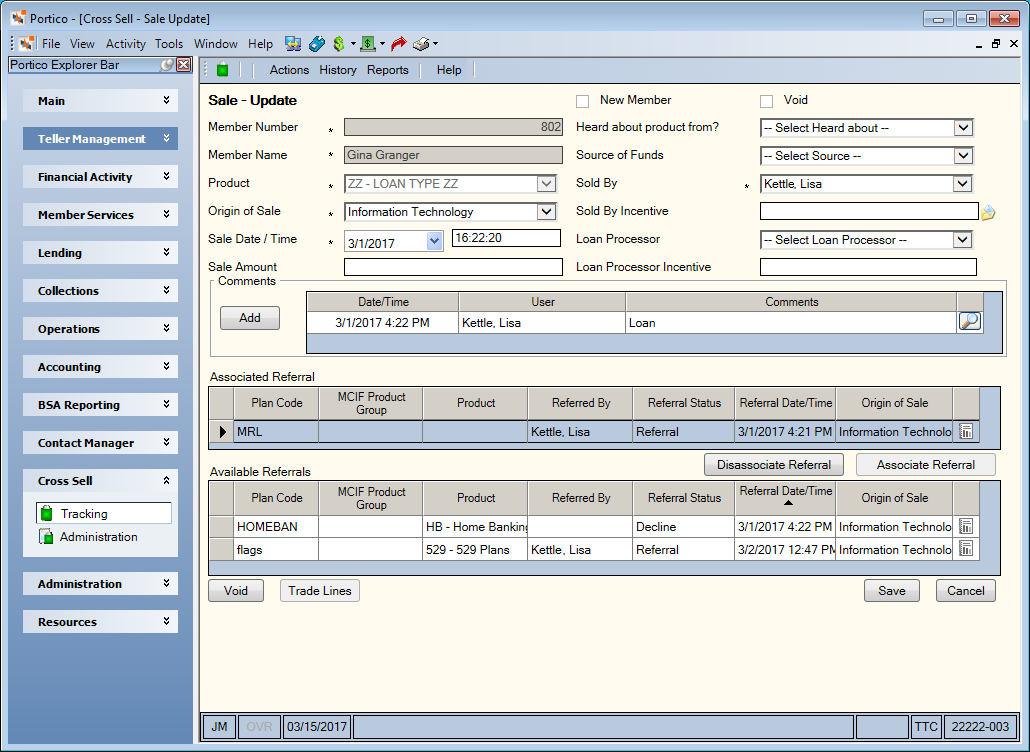Viewport: 1030px width, 752px height.
Task: Expand the Financial Activity section
Action: click(x=166, y=176)
